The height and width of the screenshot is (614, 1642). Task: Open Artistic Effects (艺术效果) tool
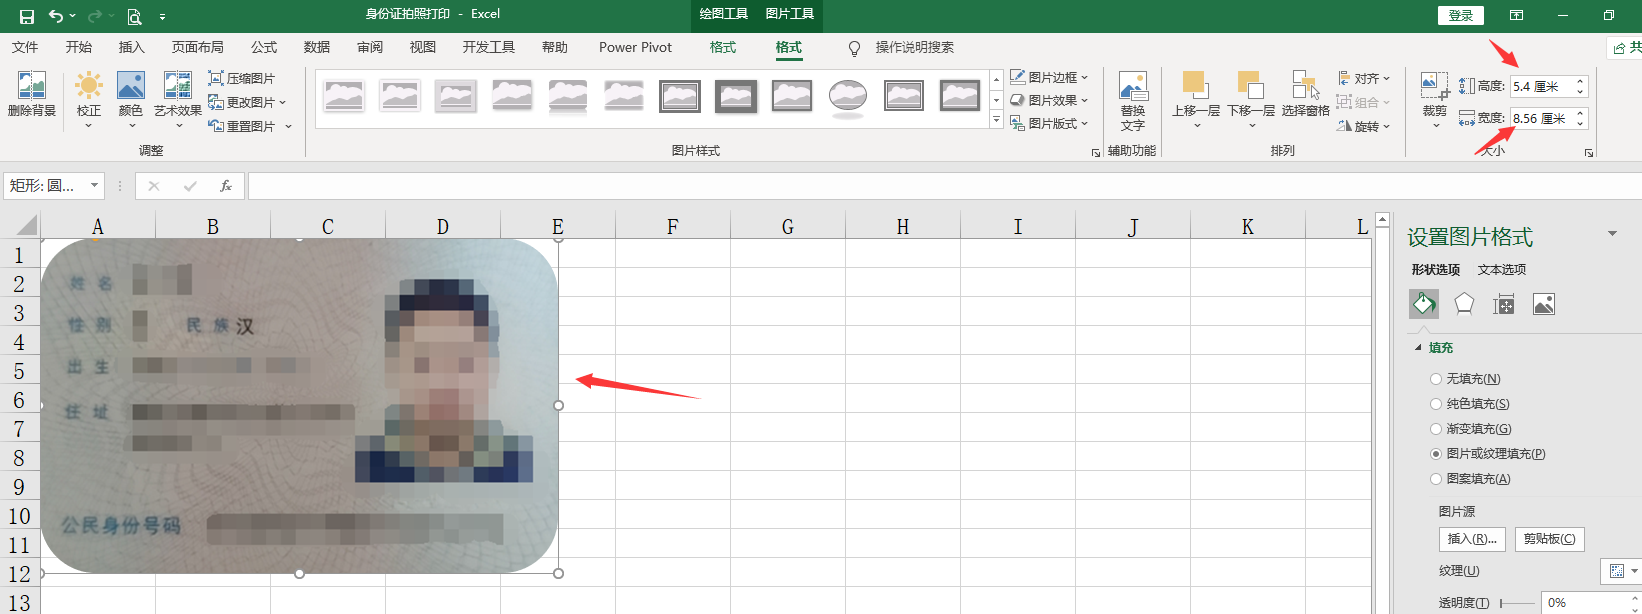click(x=178, y=99)
